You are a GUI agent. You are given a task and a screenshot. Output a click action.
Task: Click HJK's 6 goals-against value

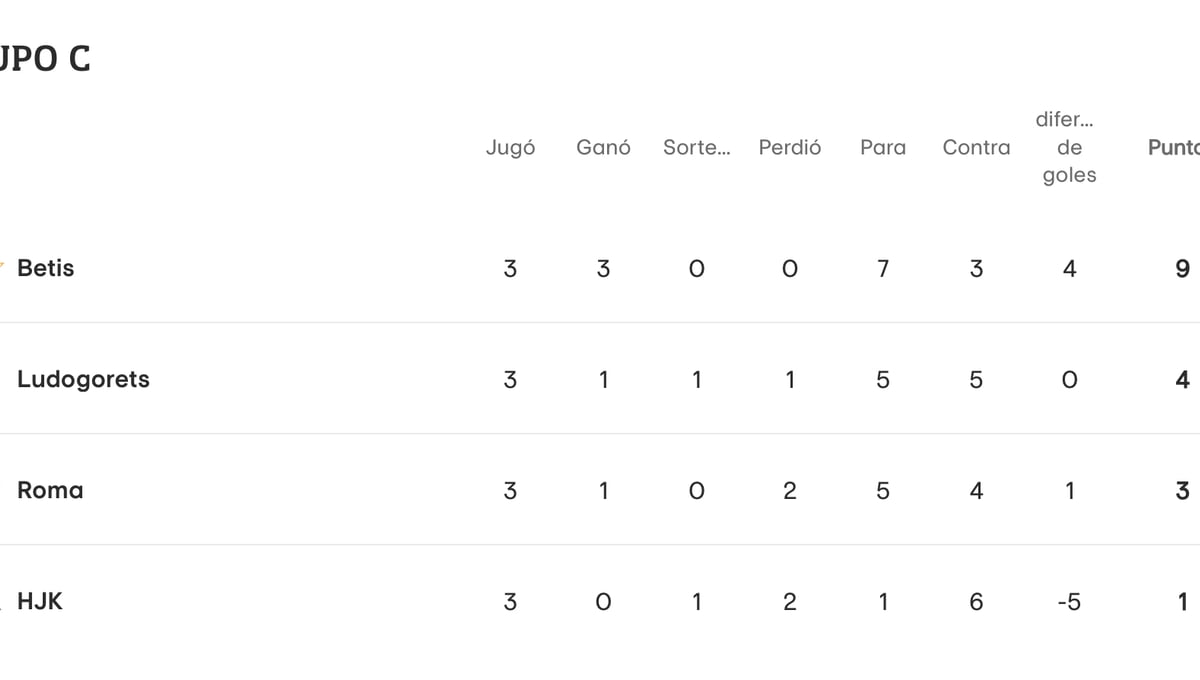(x=976, y=601)
